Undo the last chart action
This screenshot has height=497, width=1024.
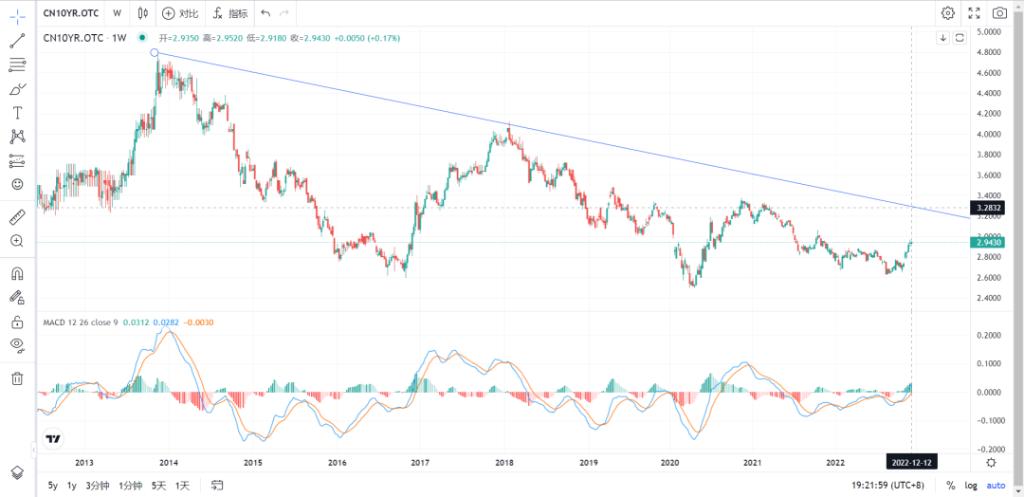(x=265, y=13)
